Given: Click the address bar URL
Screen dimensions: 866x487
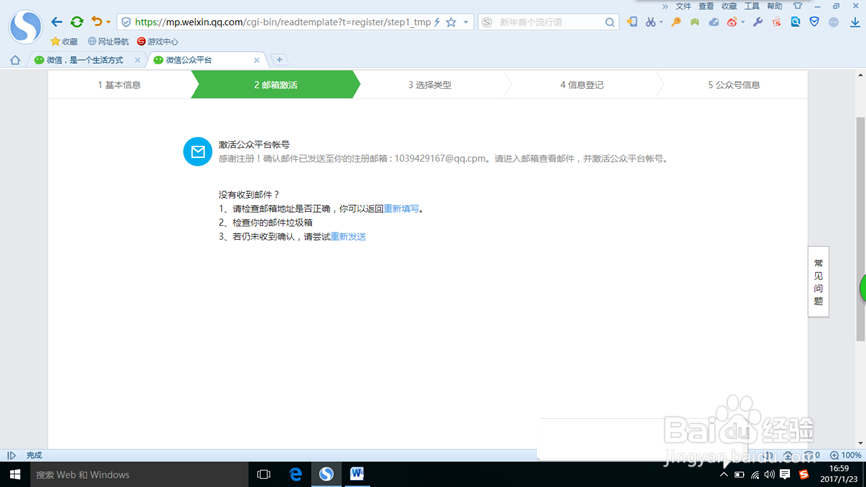Looking at the screenshot, I should [282, 22].
